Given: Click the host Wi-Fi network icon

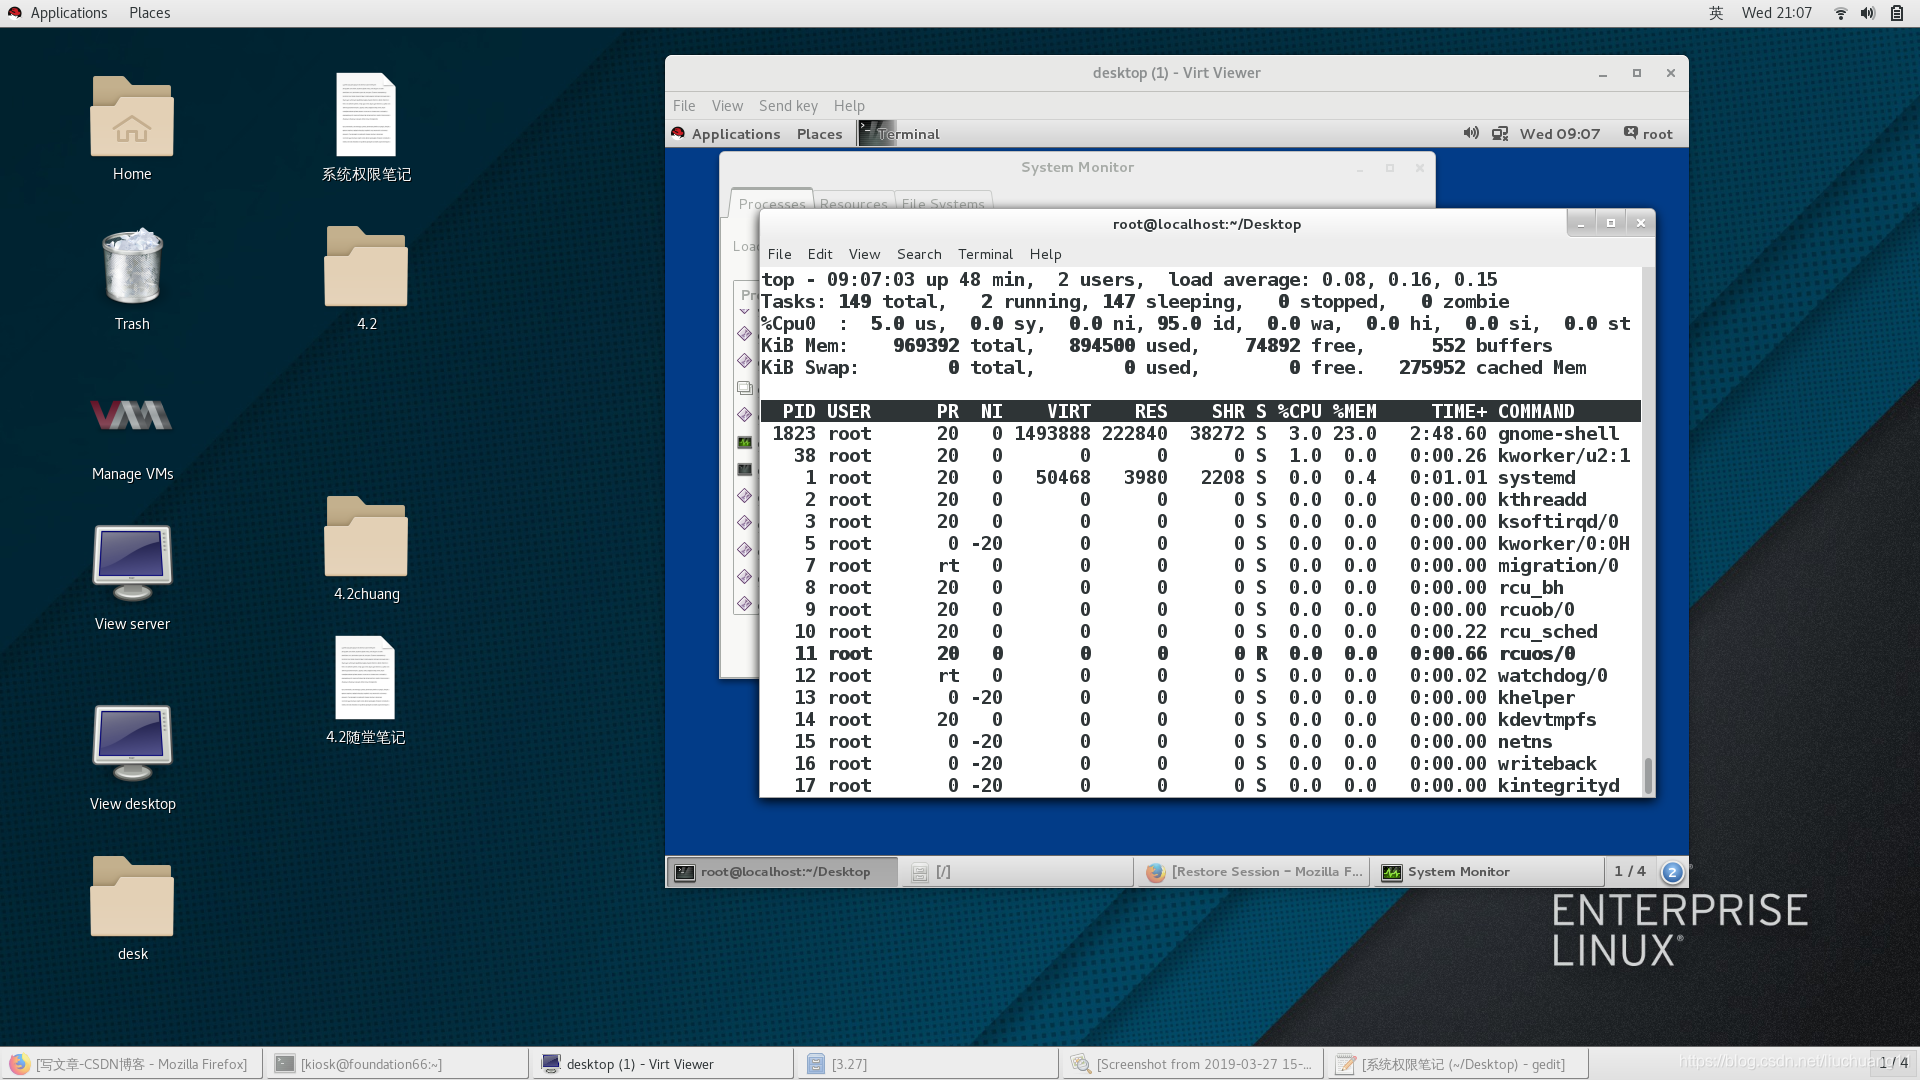Looking at the screenshot, I should click(1840, 13).
